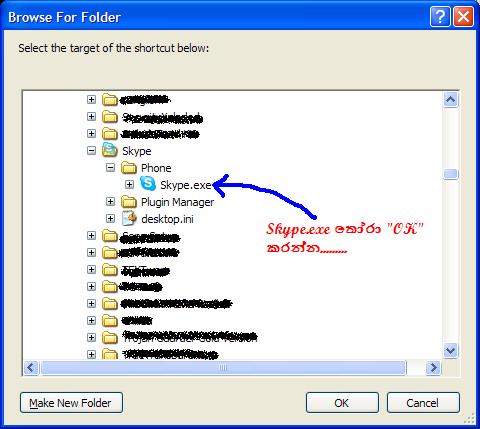Click the OK button

pos(342,403)
